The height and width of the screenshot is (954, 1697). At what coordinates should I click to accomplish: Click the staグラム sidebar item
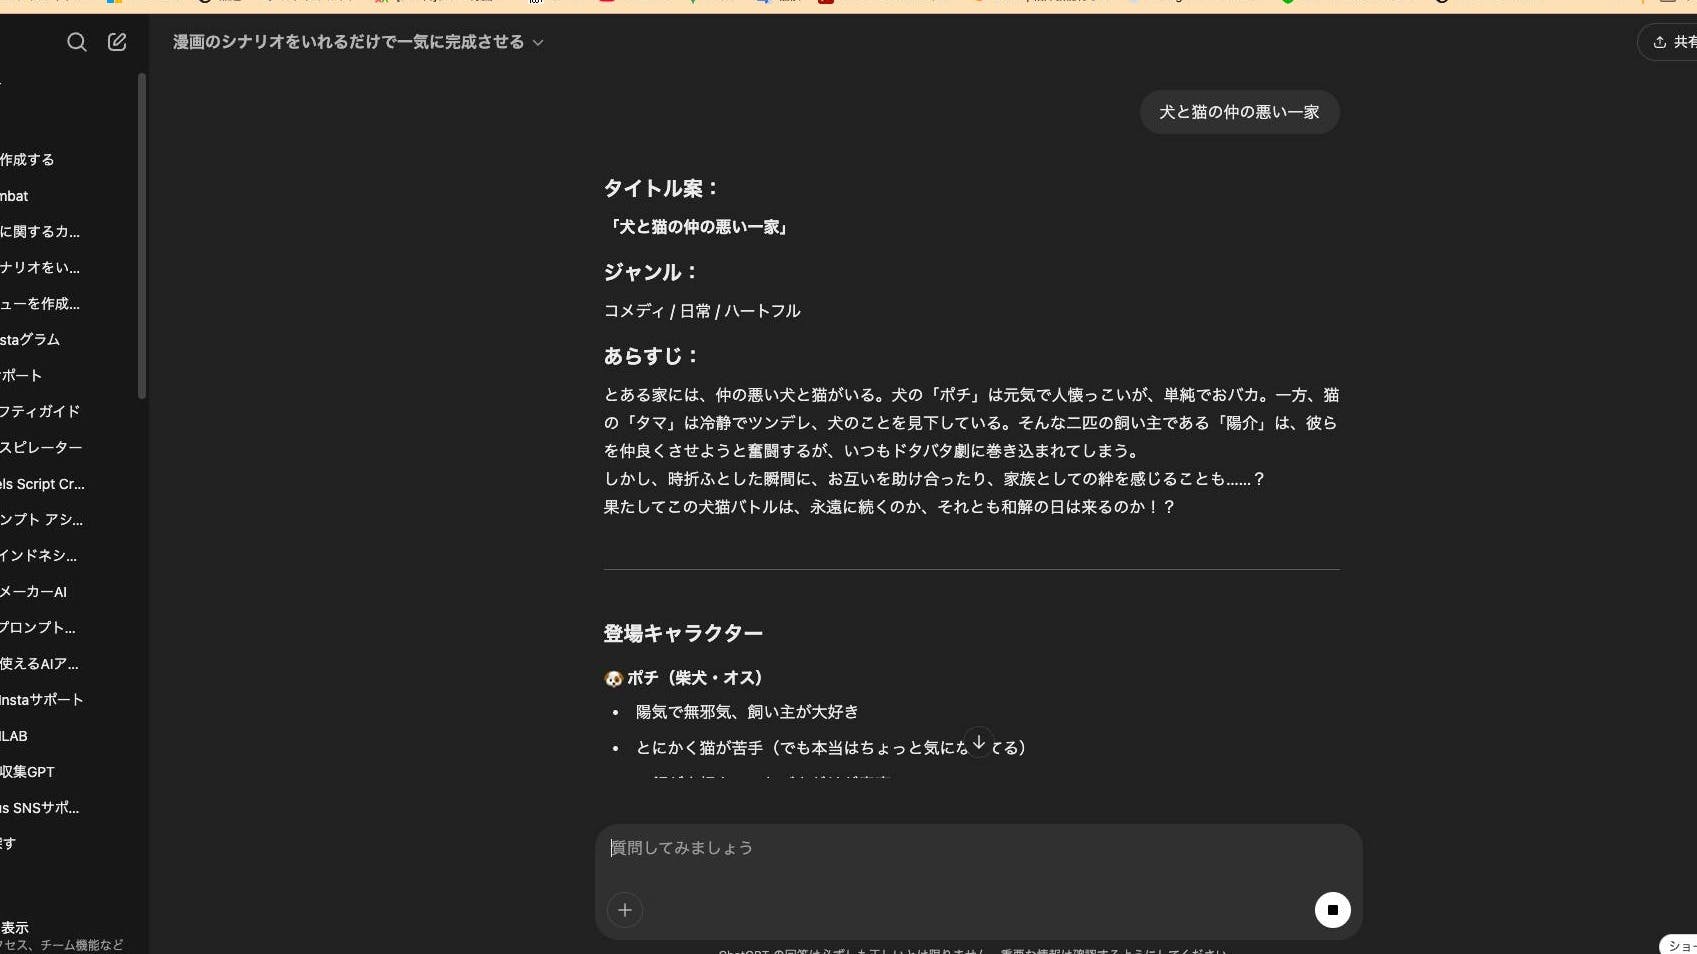click(x=30, y=340)
